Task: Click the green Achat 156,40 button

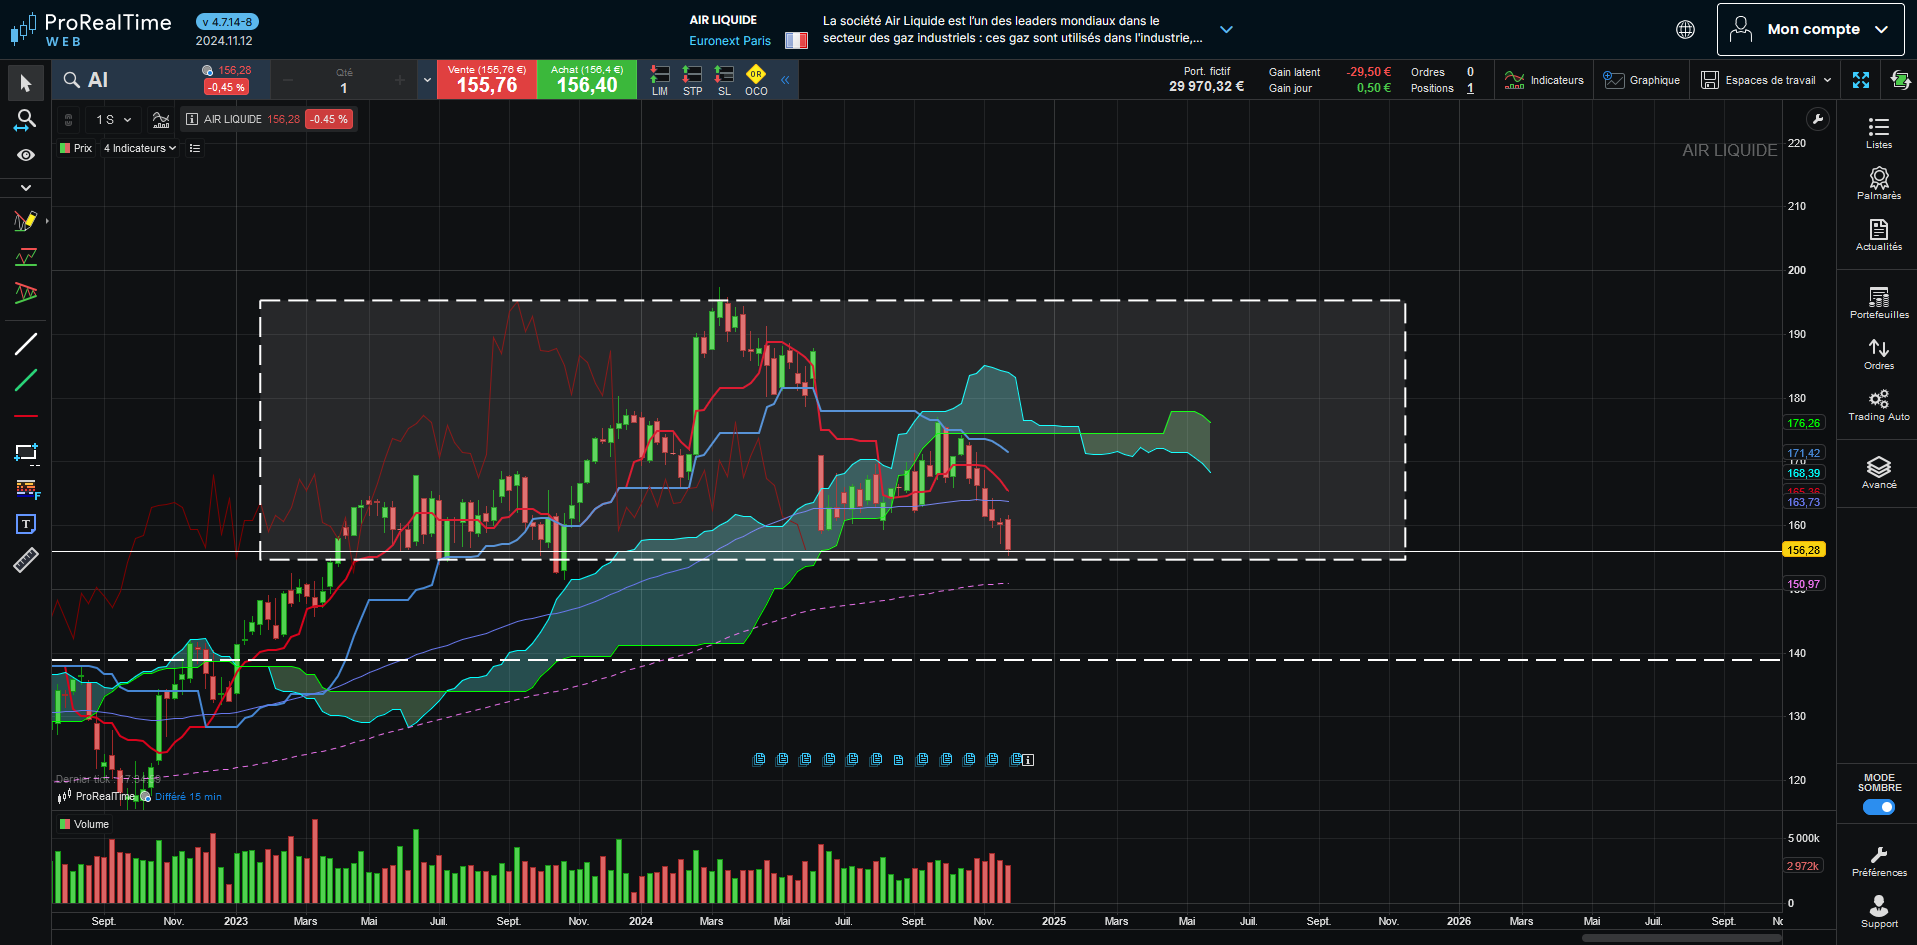Action: (x=587, y=80)
